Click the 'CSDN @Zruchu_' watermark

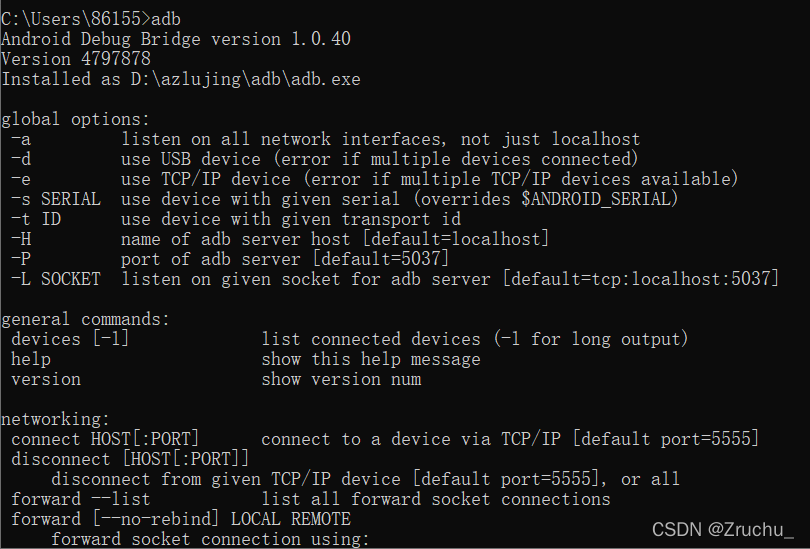click(x=723, y=529)
